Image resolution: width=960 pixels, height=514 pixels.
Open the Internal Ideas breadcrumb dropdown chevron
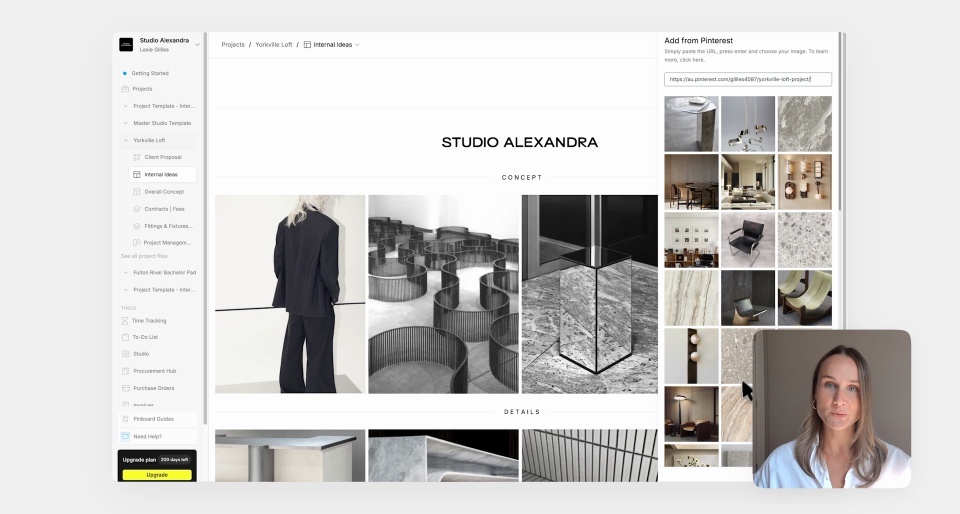pos(358,45)
